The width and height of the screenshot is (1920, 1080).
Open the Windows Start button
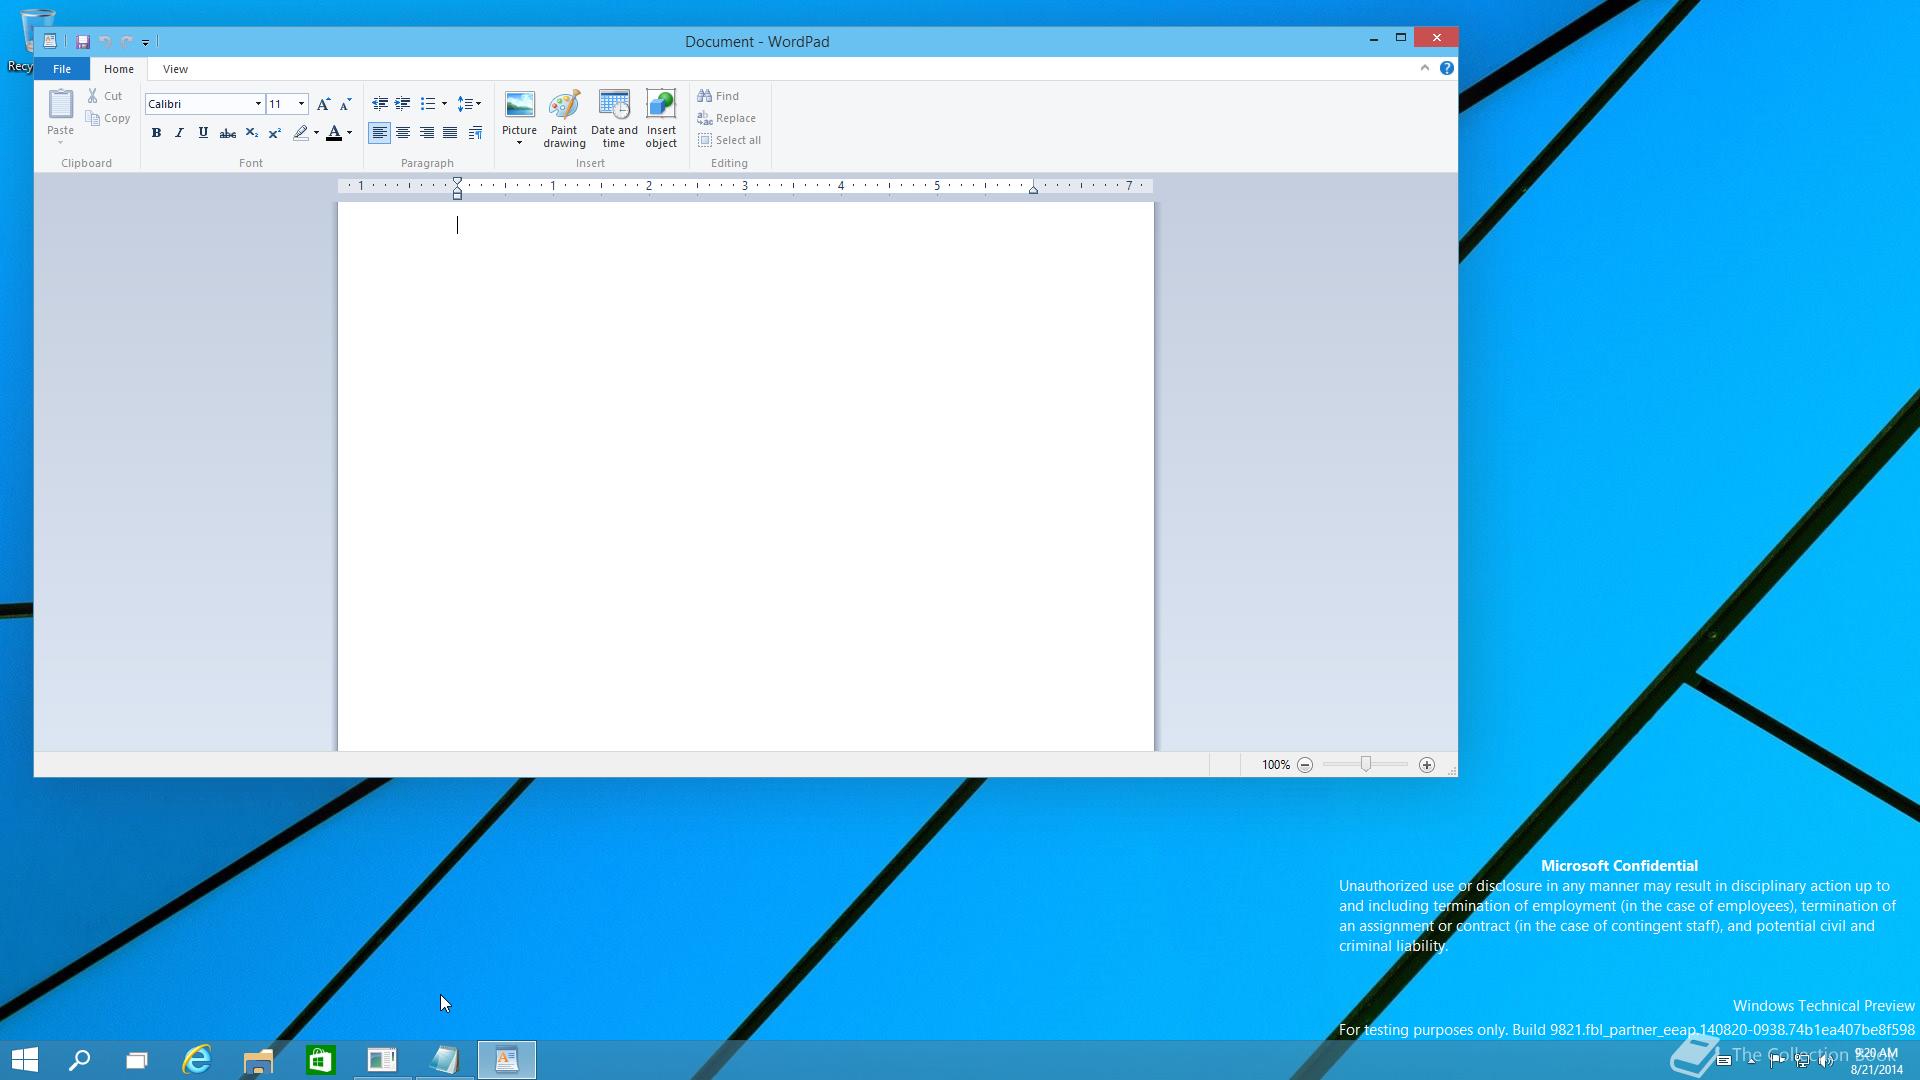(x=25, y=1060)
